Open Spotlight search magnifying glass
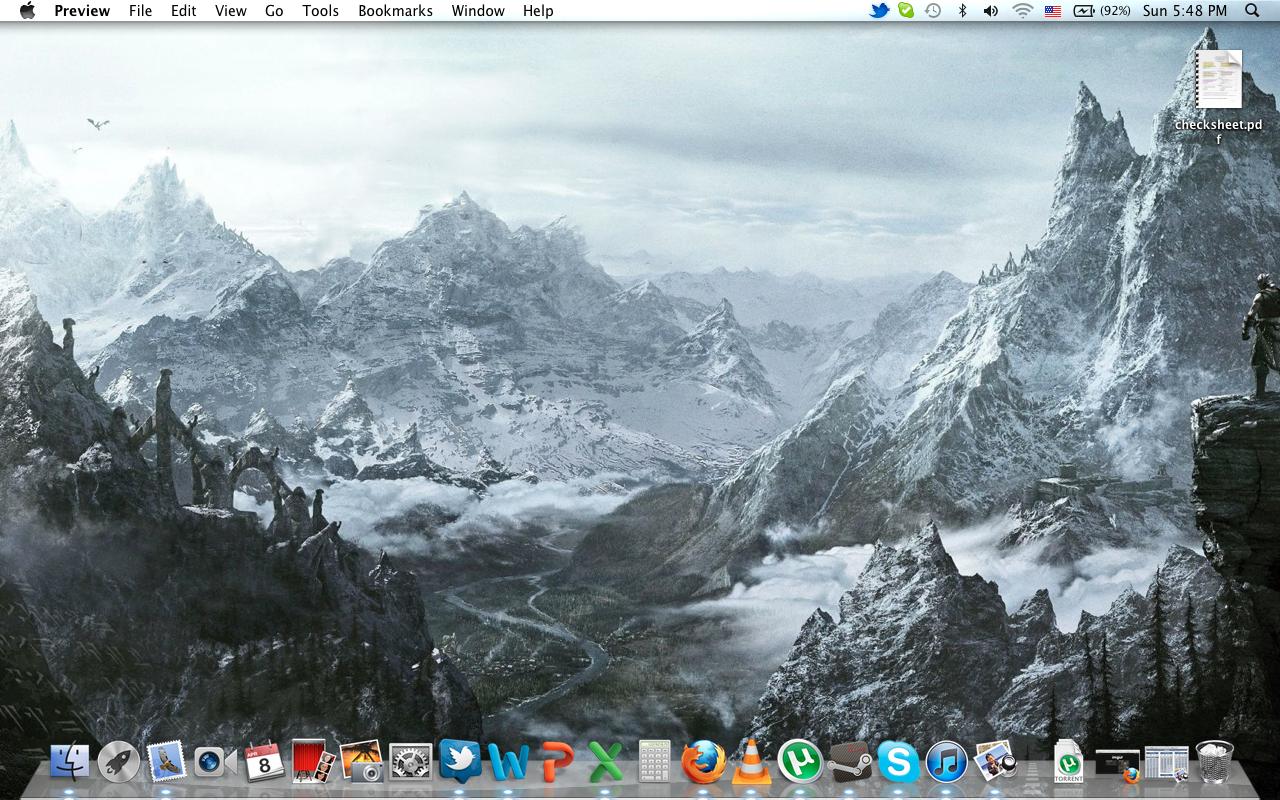1280x800 pixels. coord(1252,11)
